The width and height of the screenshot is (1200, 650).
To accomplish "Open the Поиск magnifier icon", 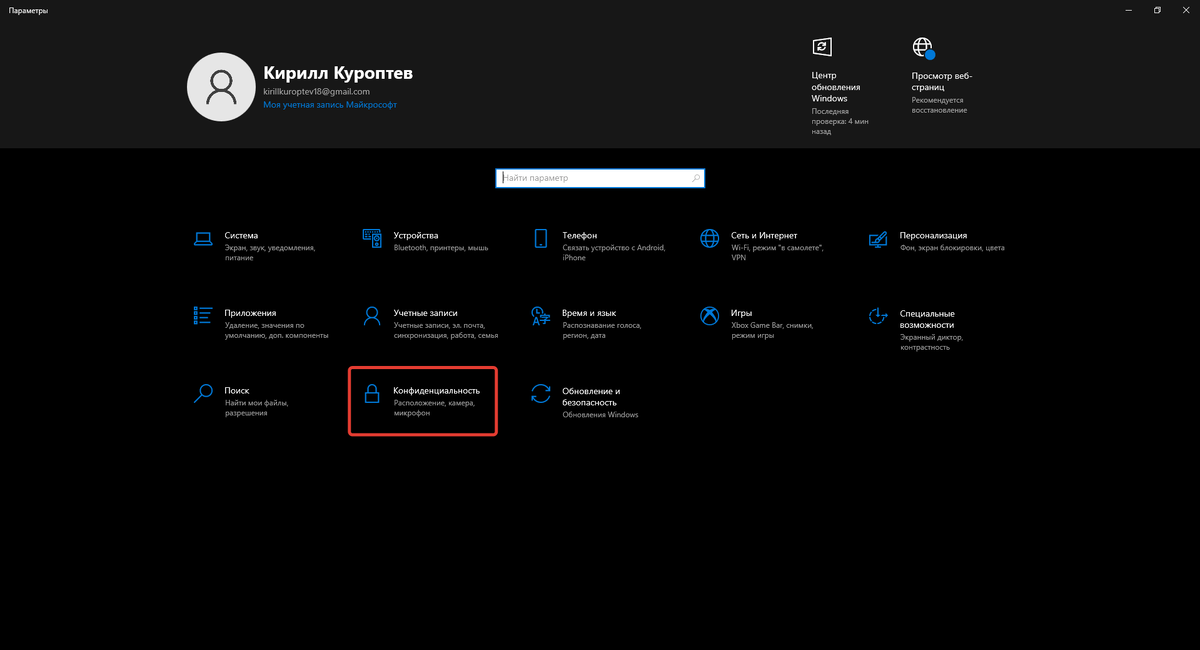I will (203, 393).
